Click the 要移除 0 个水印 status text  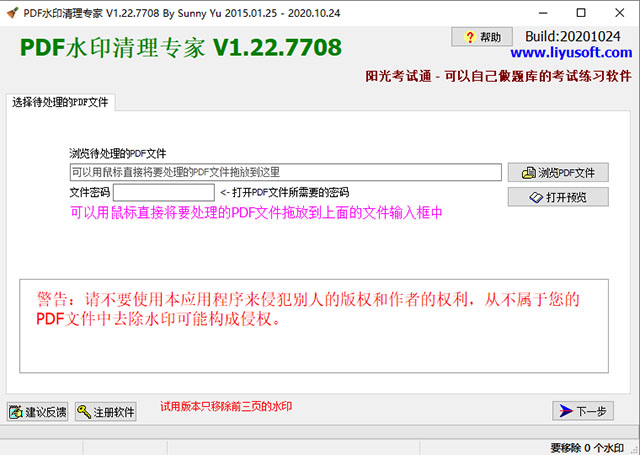[587, 448]
